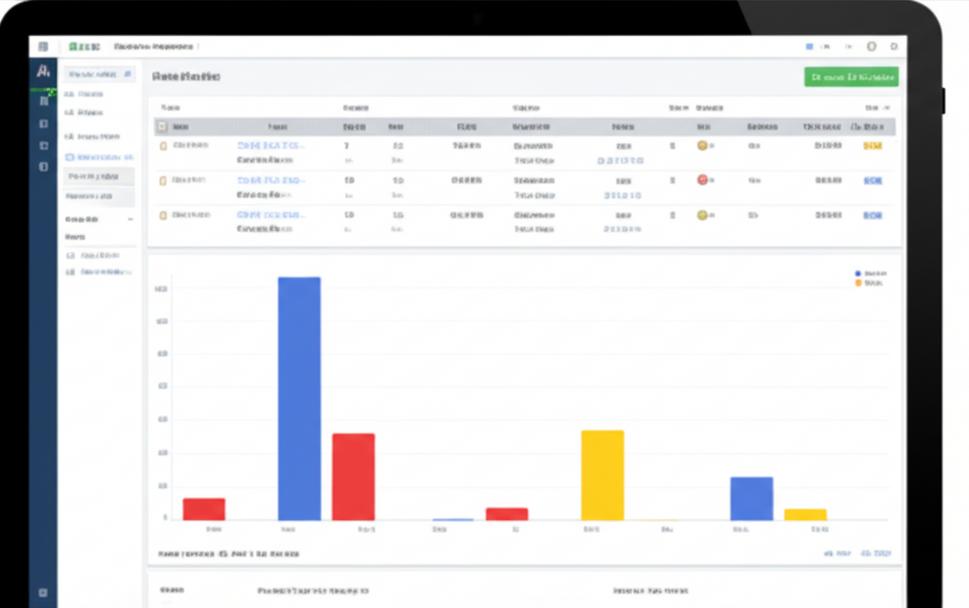The image size is (969, 608).
Task: Open the fourth icon in the dark sidebar
Action: (43, 167)
